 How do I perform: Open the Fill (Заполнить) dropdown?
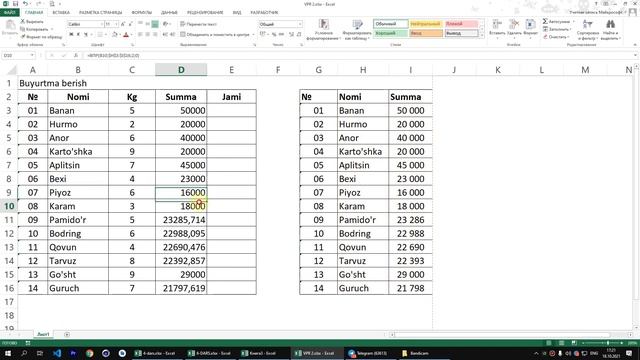558,29
